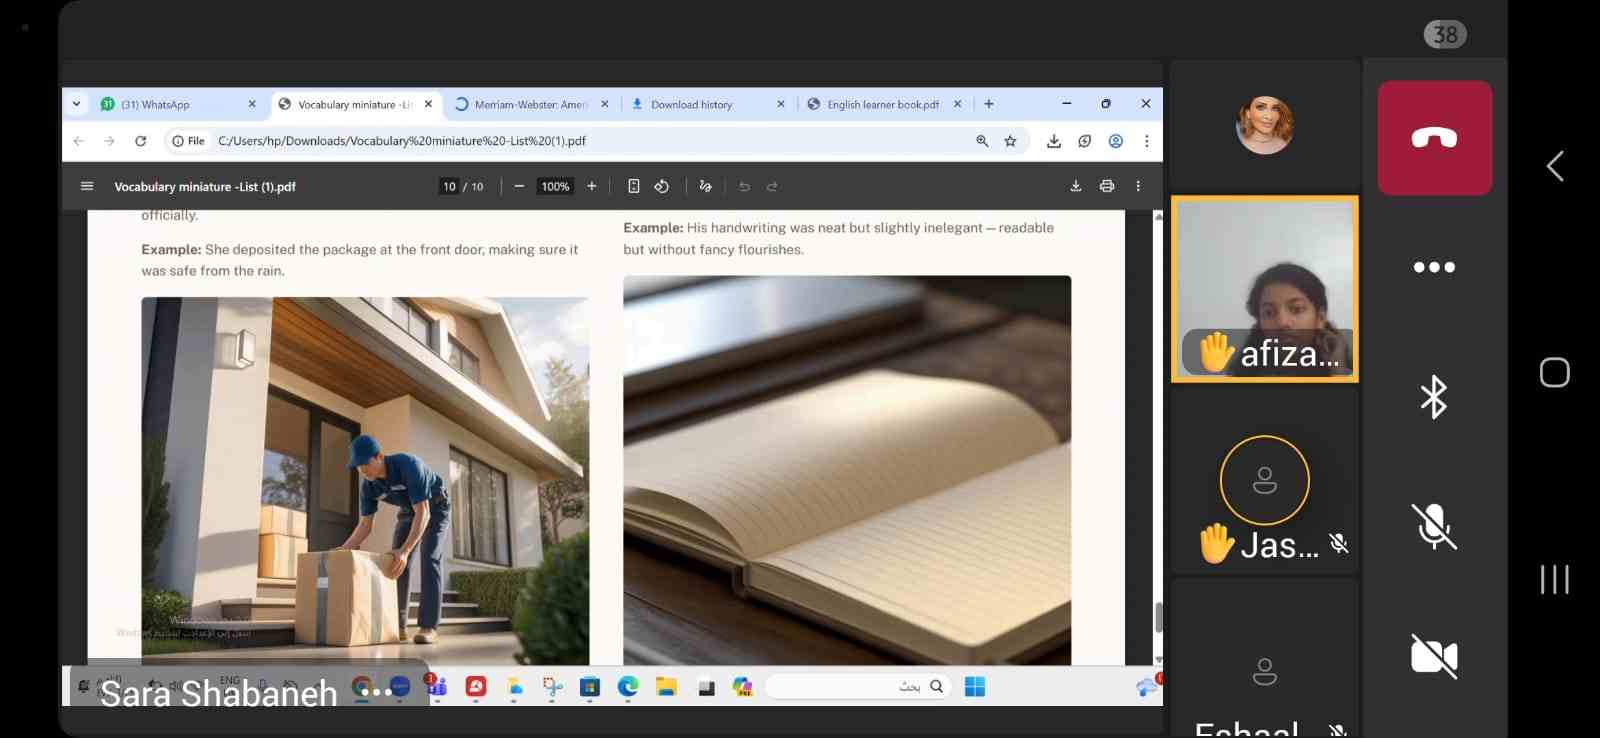Rotate the PDF page counterclockwise

(x=662, y=186)
